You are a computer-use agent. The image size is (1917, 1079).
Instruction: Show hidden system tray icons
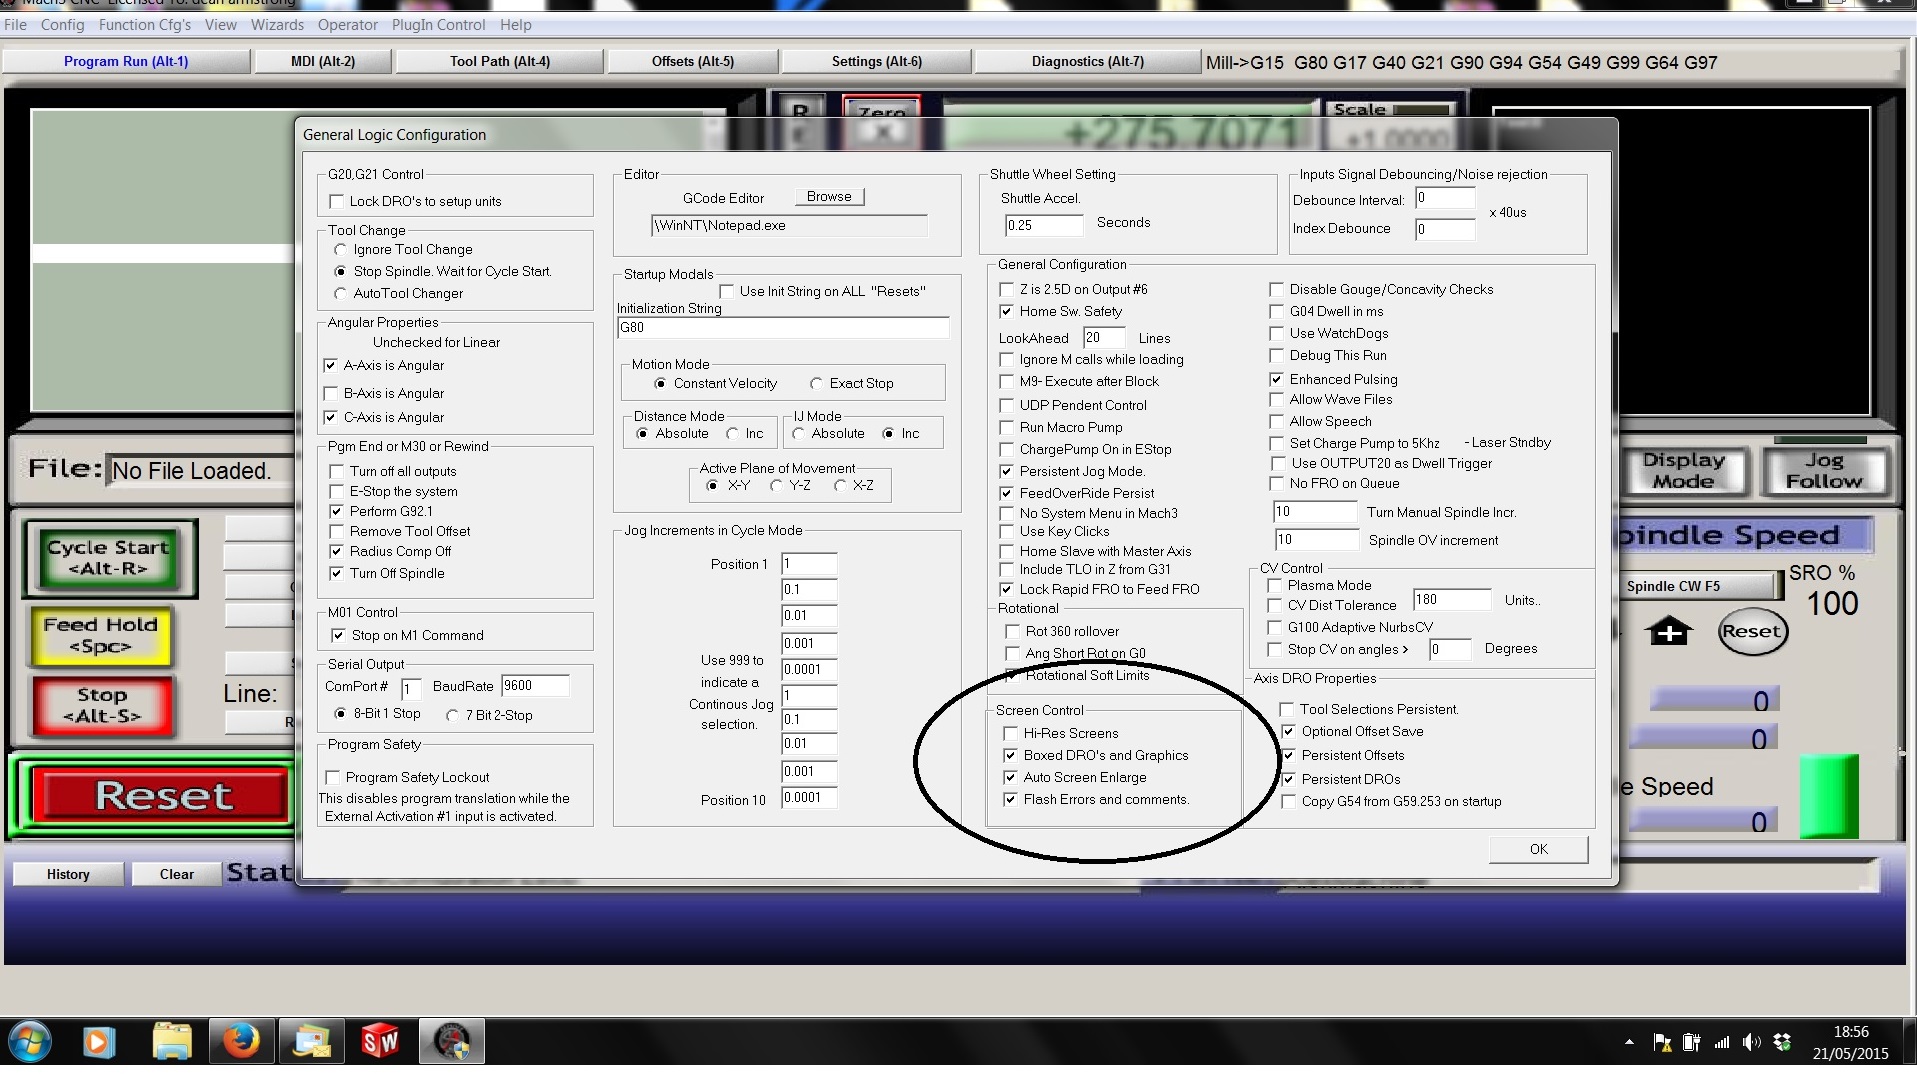click(x=1629, y=1042)
